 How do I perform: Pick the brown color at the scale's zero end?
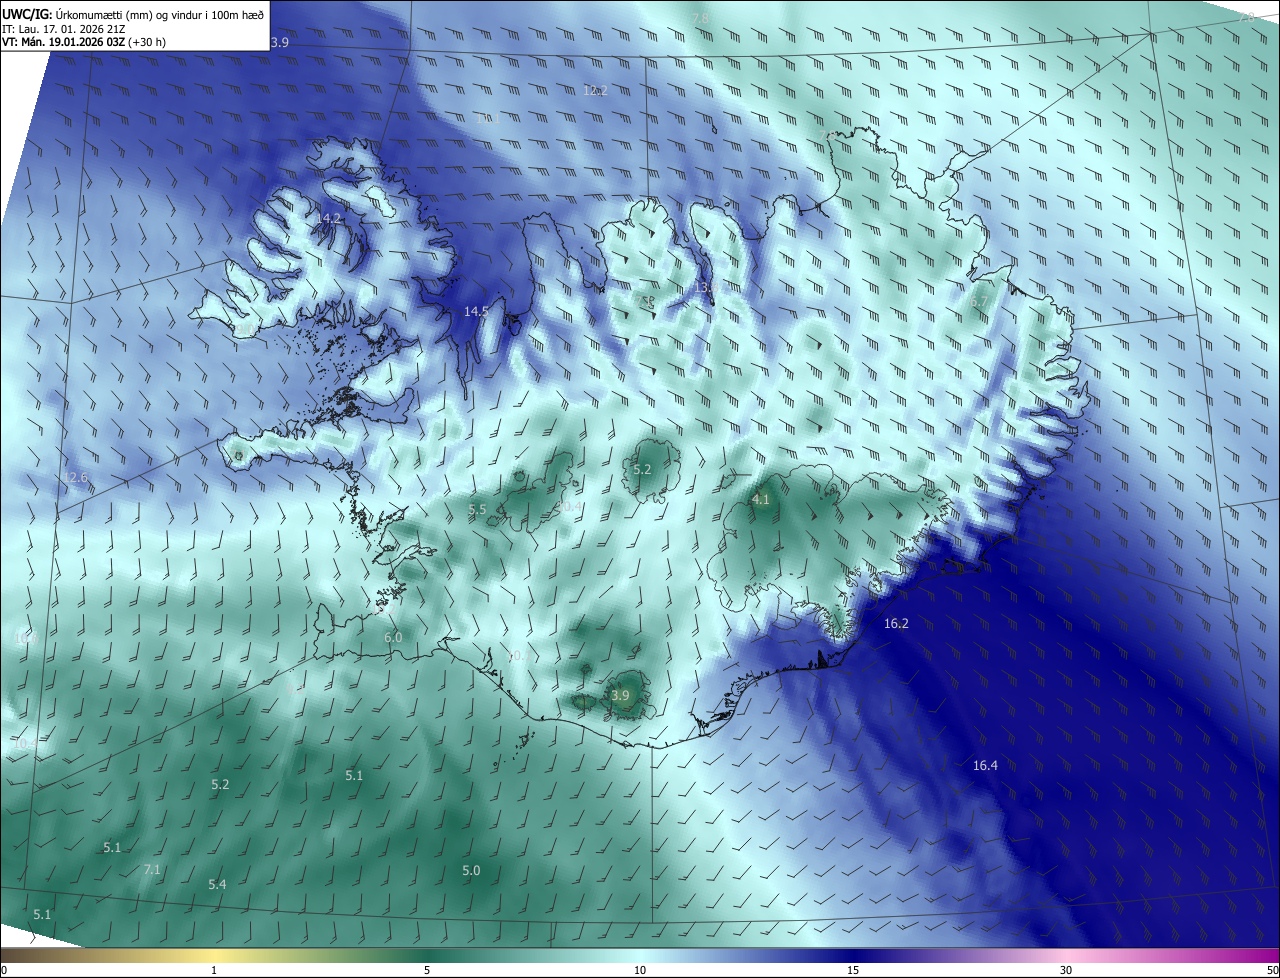[6, 955]
